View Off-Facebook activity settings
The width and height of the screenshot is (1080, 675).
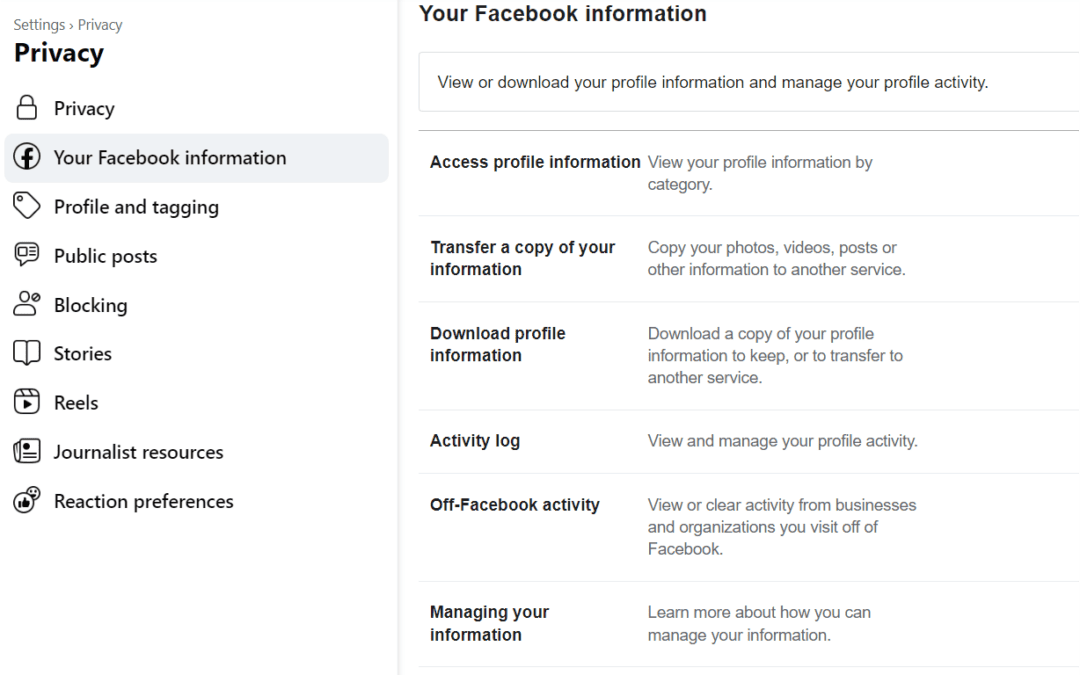pyautogui.click(x=514, y=505)
